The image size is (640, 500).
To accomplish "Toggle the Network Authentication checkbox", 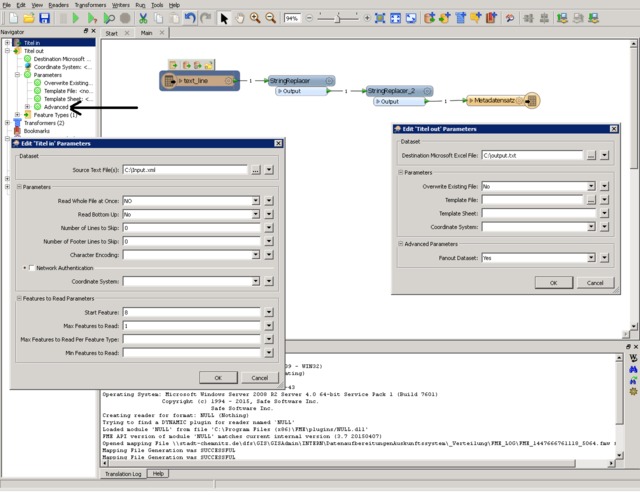I will click(31, 268).
